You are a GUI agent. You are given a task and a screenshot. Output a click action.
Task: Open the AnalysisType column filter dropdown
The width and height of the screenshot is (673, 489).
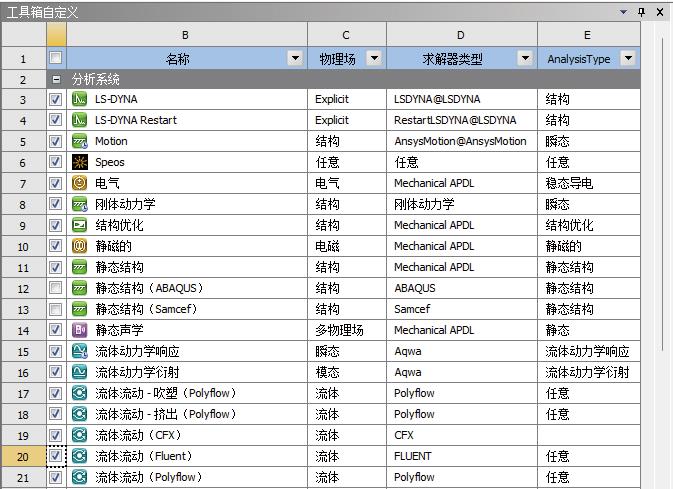[628, 58]
